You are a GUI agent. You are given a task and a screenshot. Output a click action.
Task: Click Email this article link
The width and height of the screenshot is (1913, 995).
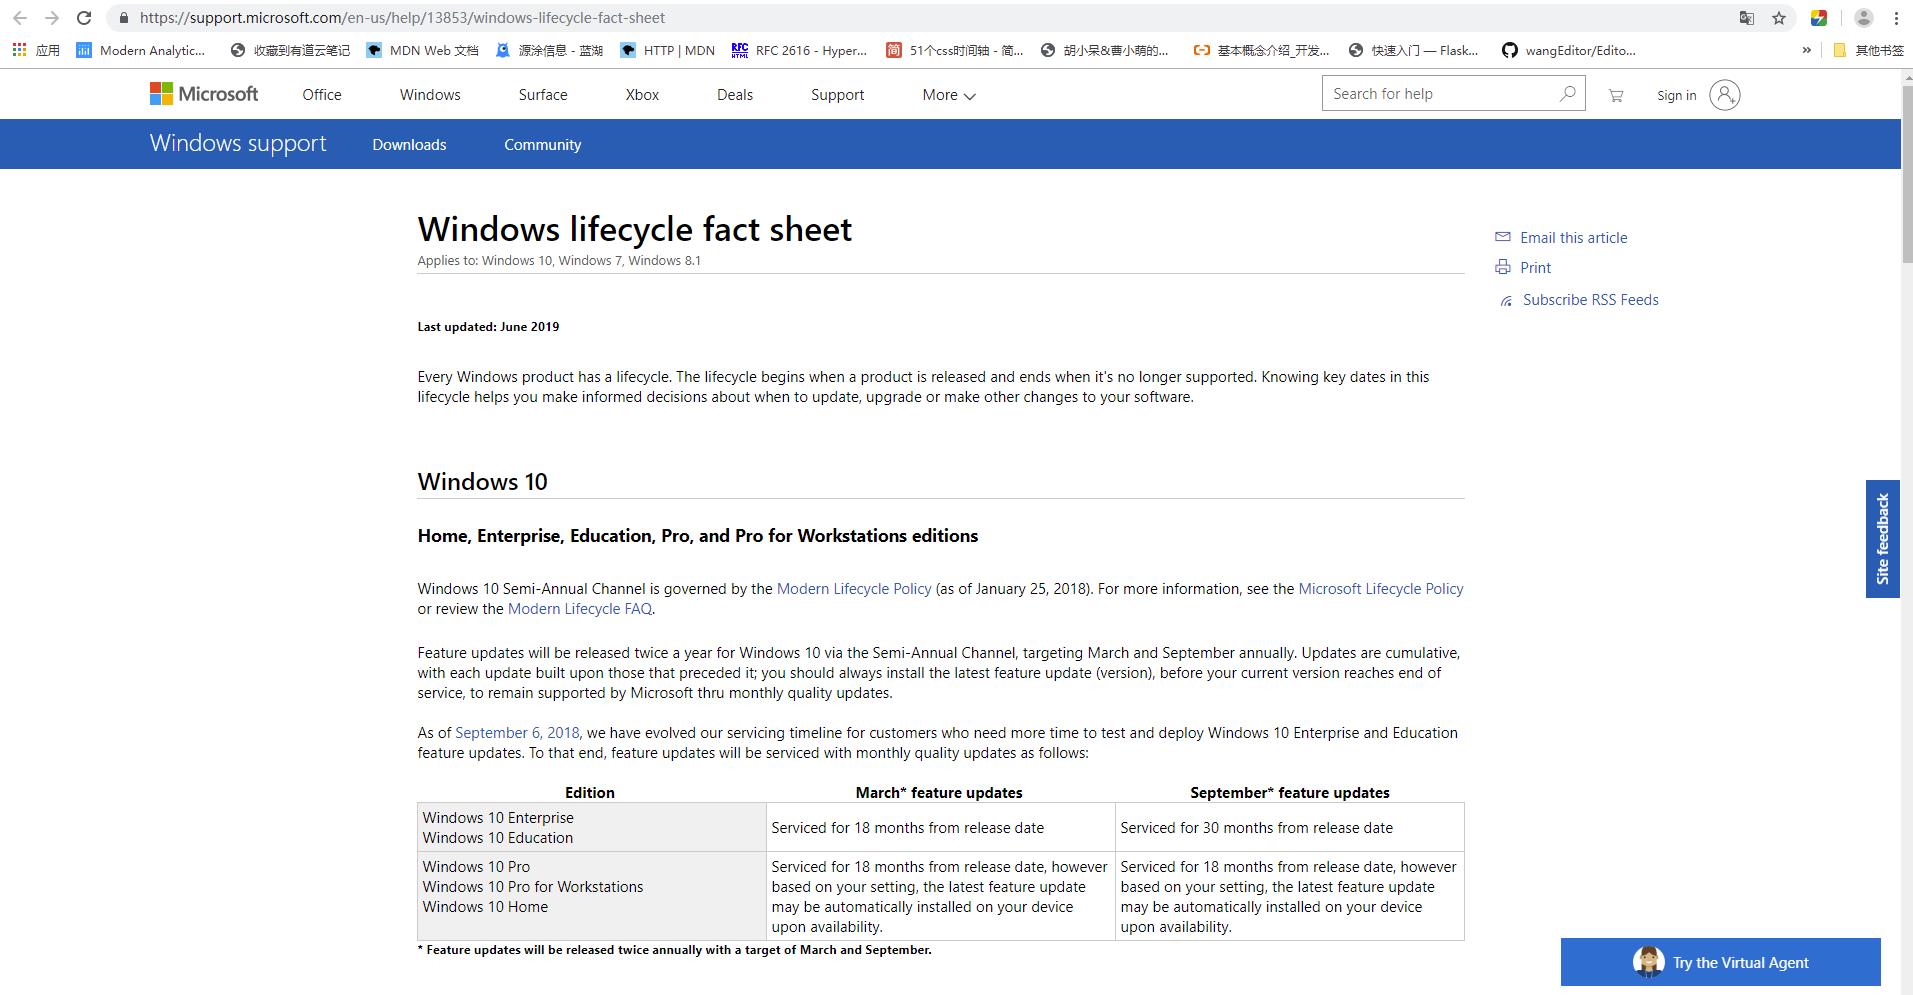point(1573,237)
